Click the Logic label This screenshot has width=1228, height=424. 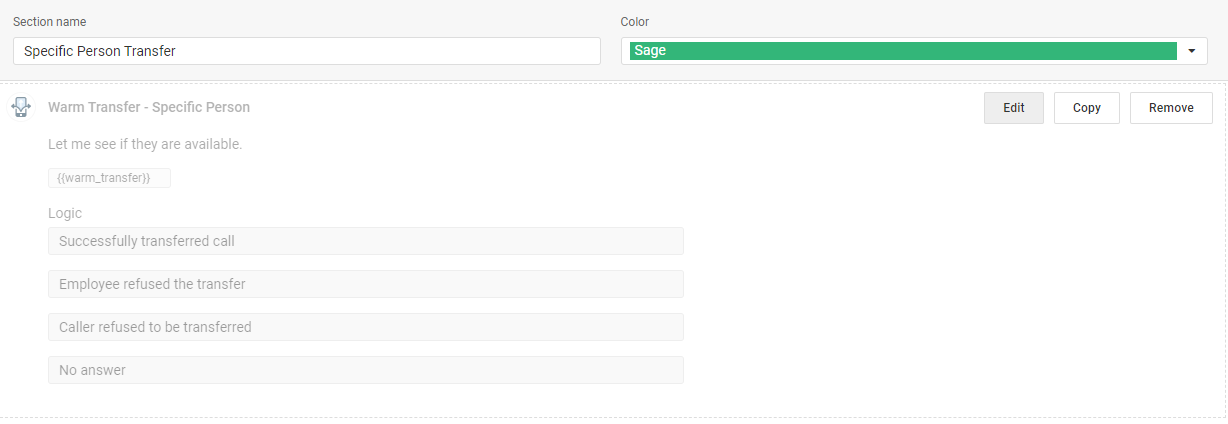coord(65,213)
